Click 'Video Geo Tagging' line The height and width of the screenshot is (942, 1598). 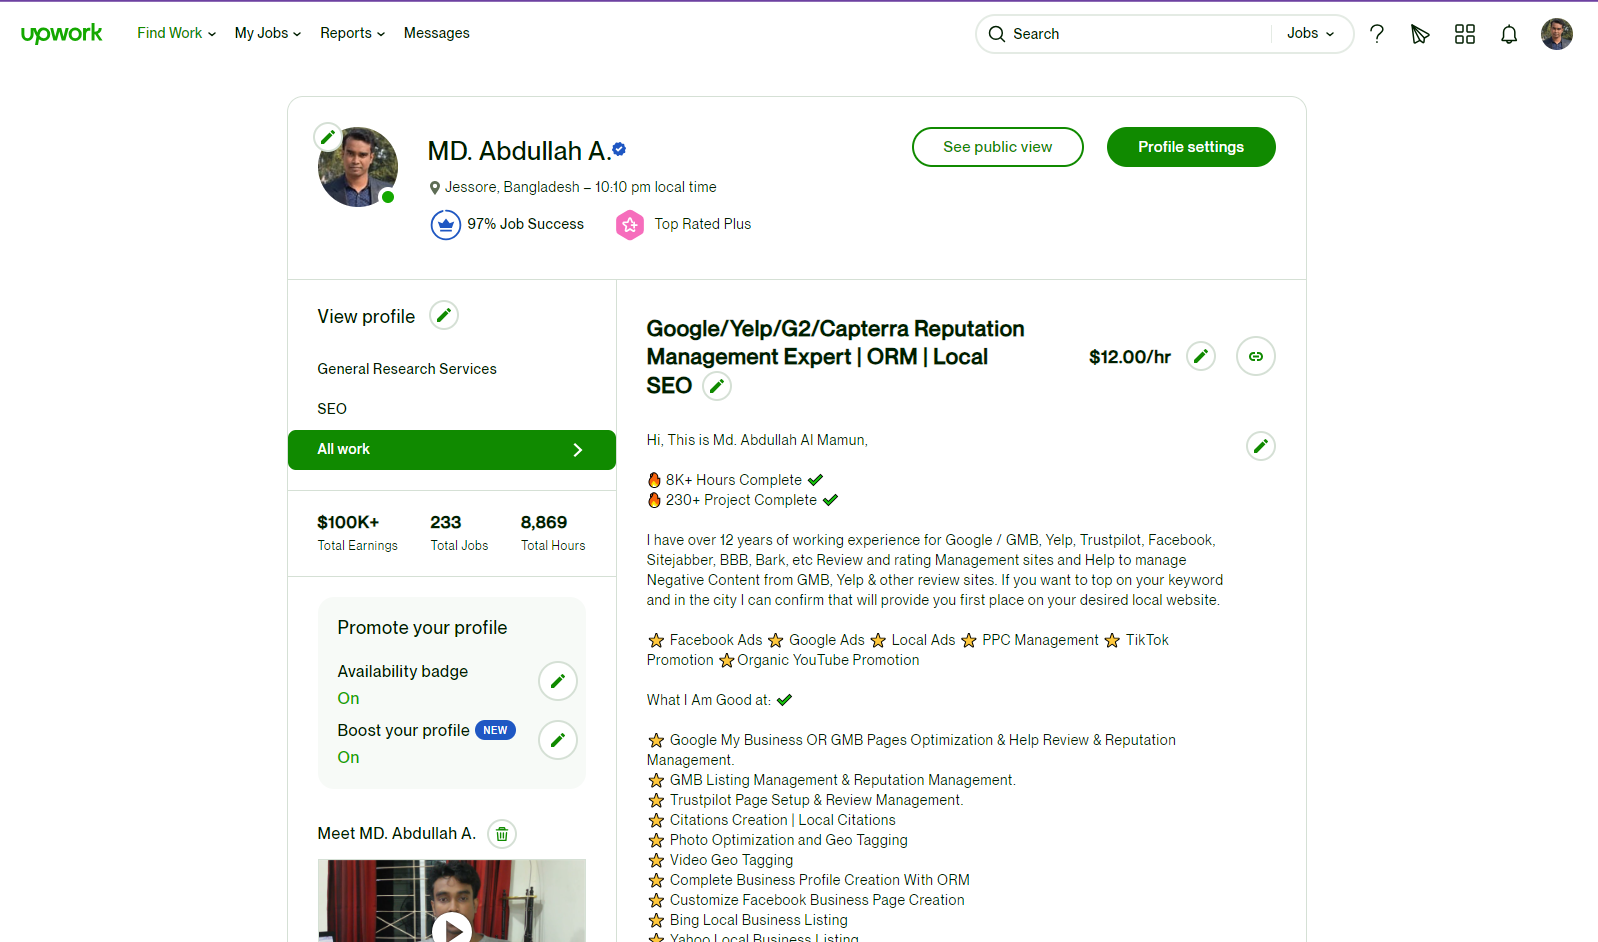click(720, 860)
